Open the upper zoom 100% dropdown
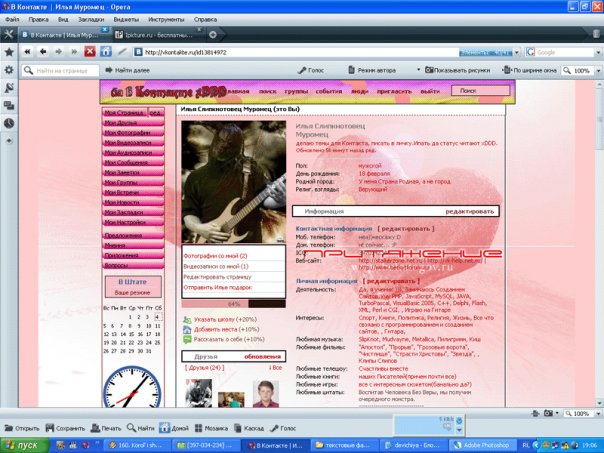The width and height of the screenshot is (604, 453). click(598, 71)
